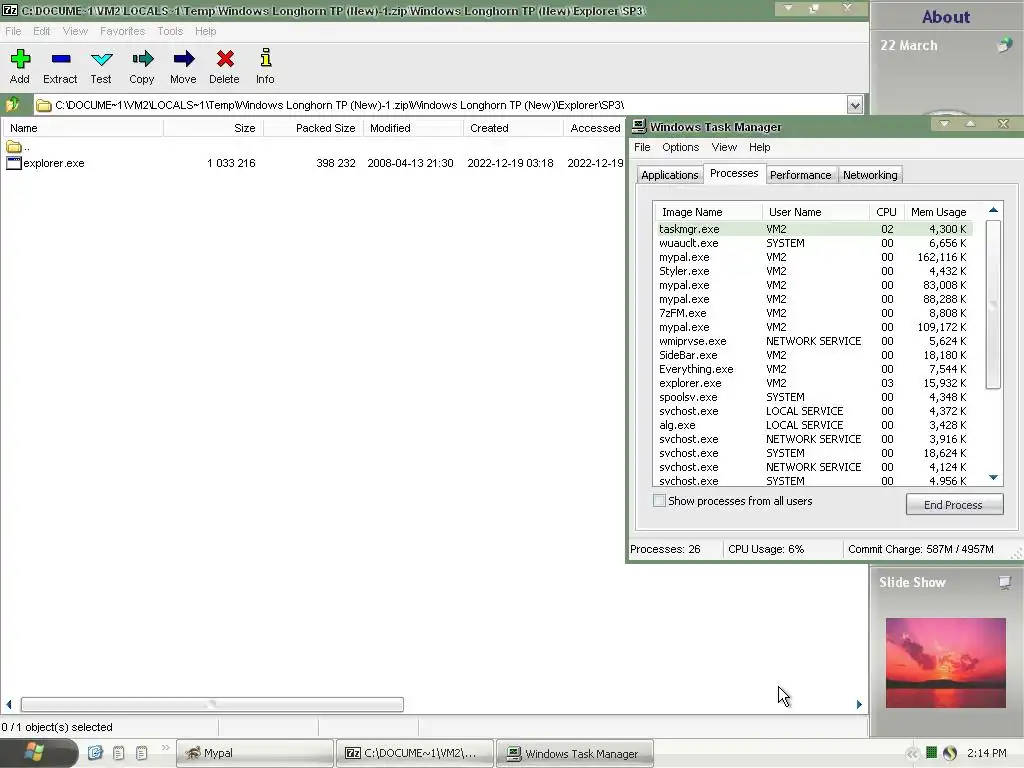Image resolution: width=1024 pixels, height=768 pixels.
Task: Enable Show processes from all users
Action: [x=660, y=501]
